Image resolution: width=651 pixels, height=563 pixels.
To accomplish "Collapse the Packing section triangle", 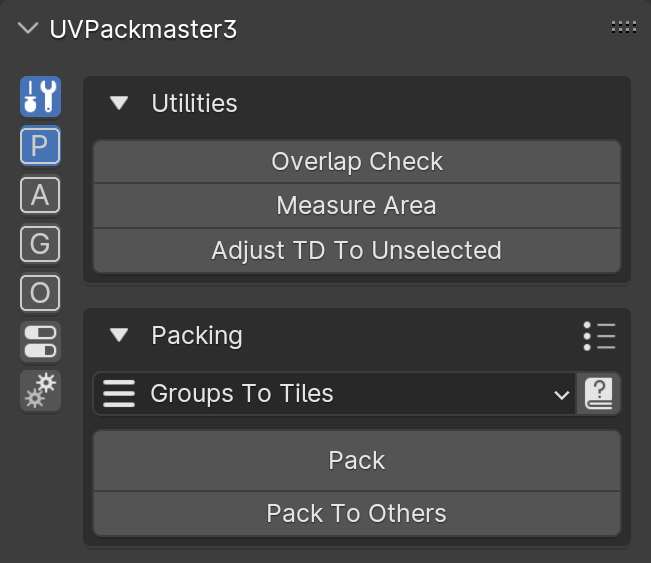I will point(119,335).
